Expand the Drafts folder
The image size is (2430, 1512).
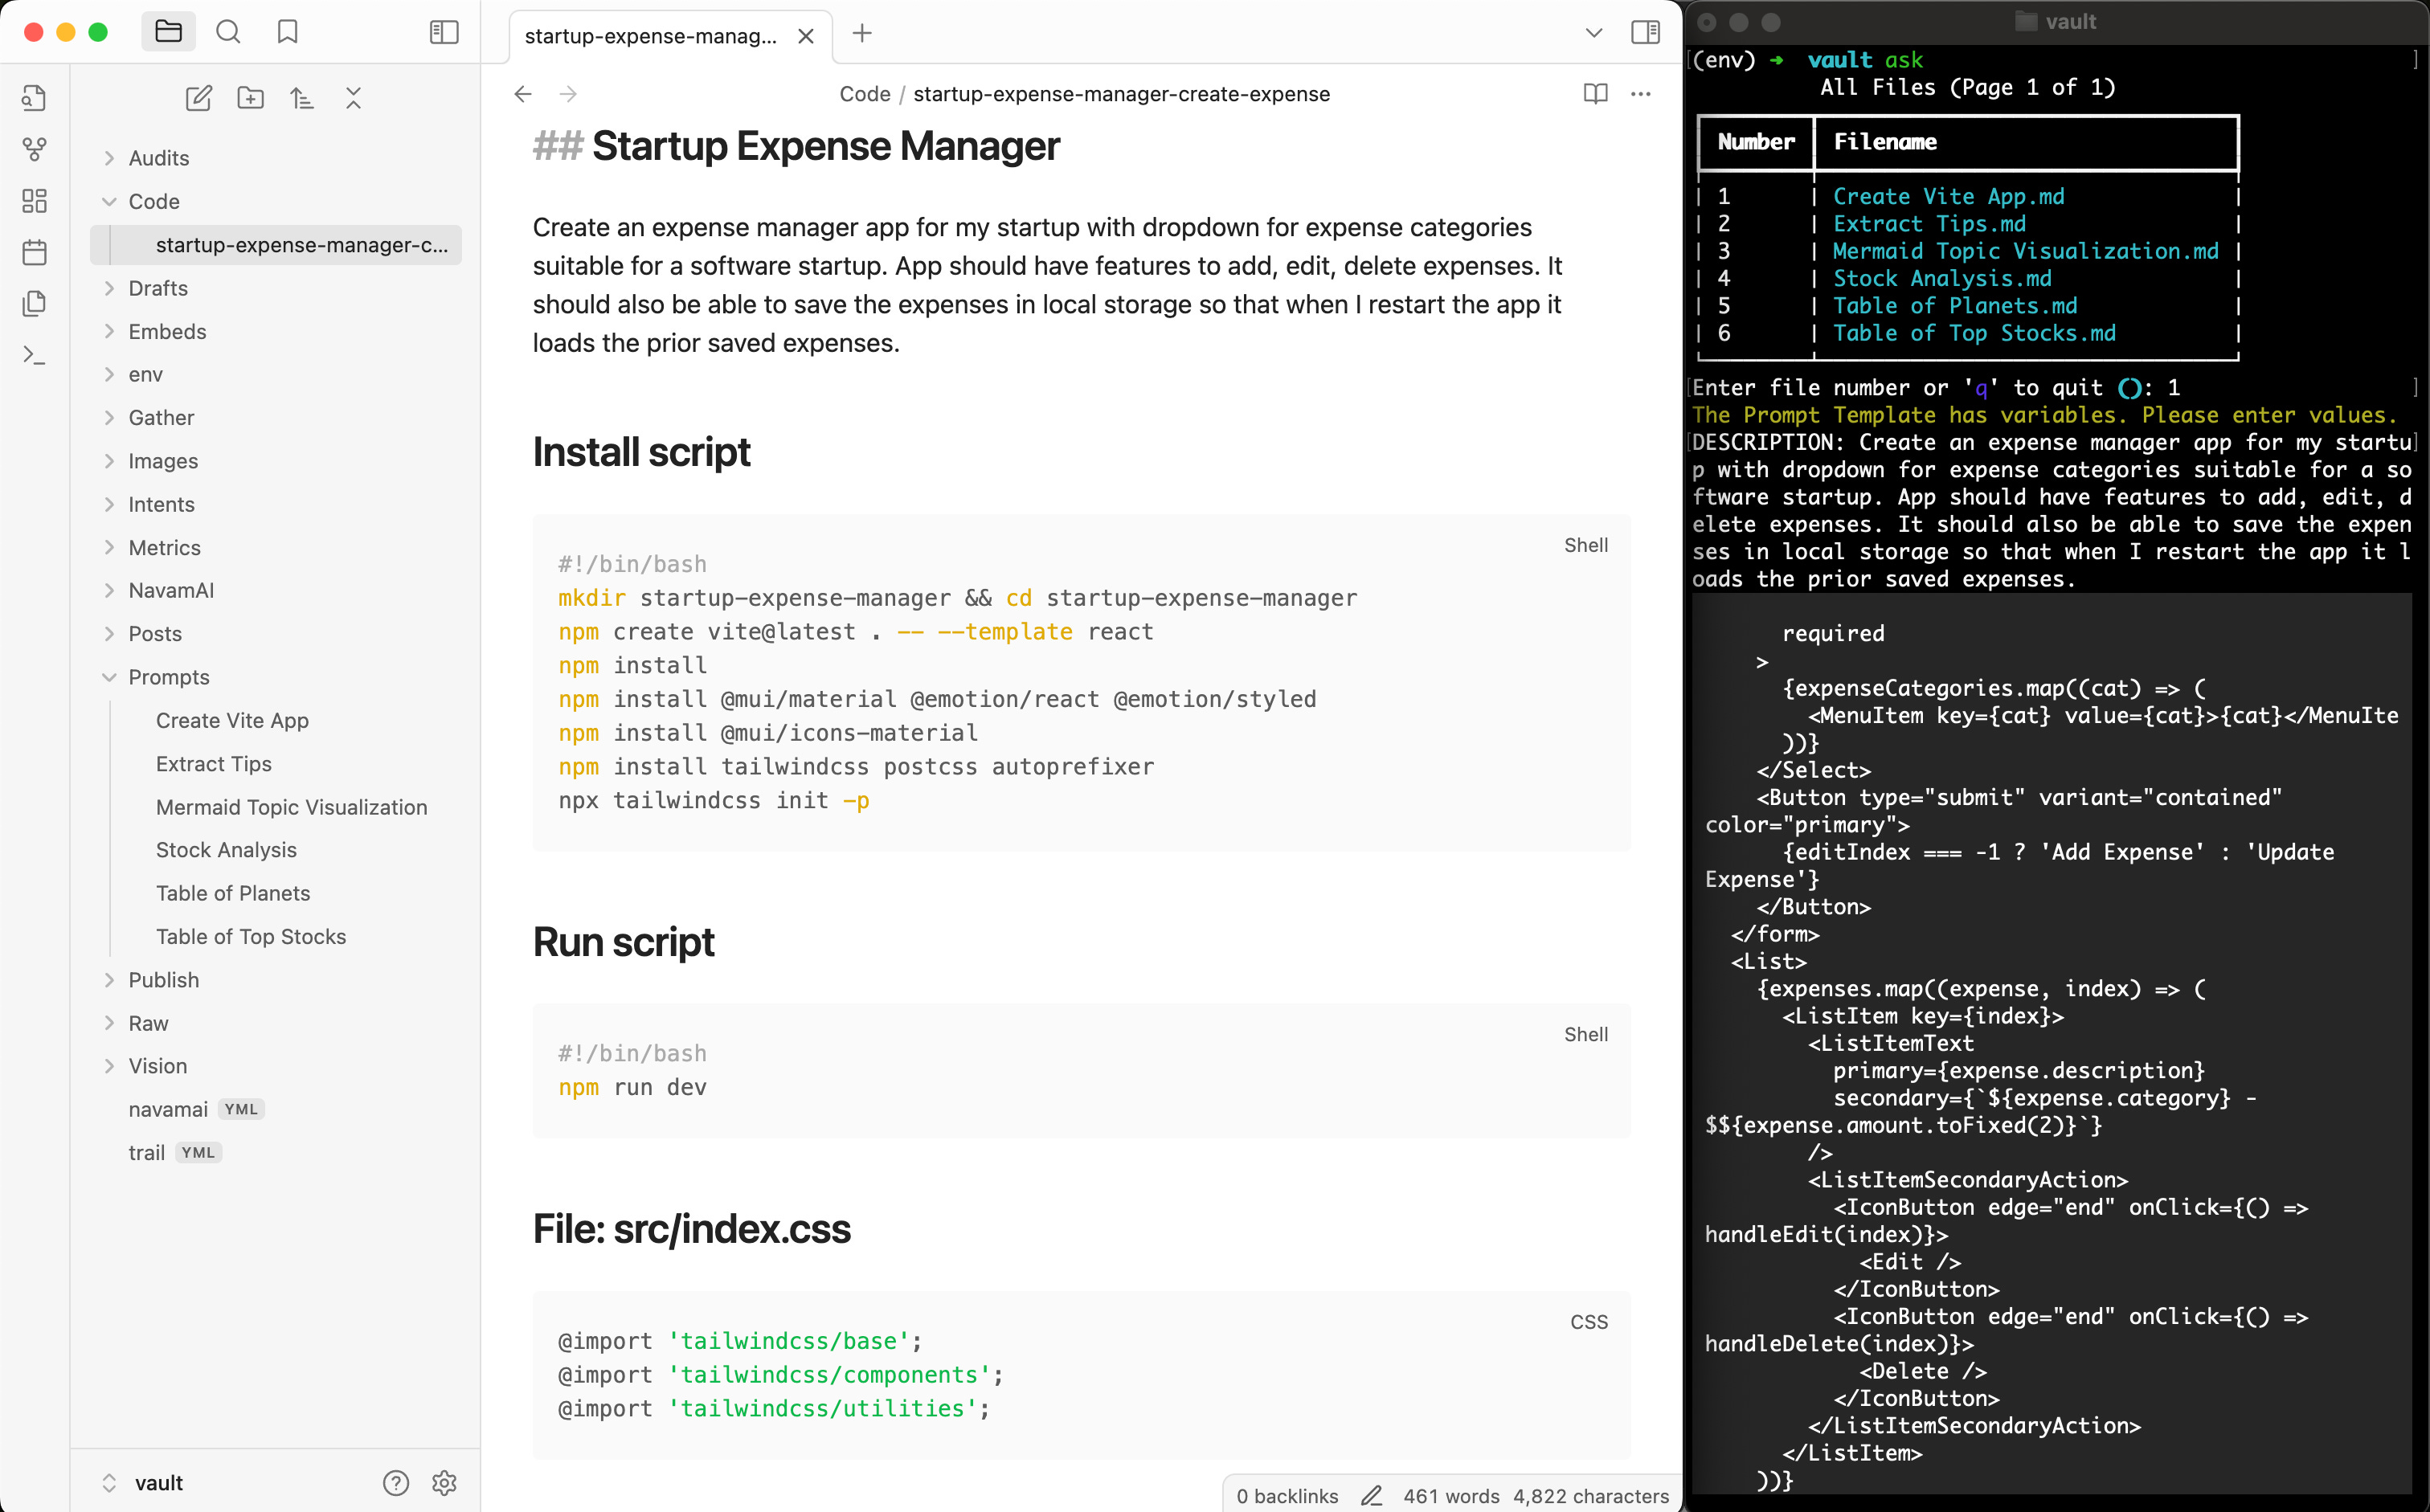[157, 288]
